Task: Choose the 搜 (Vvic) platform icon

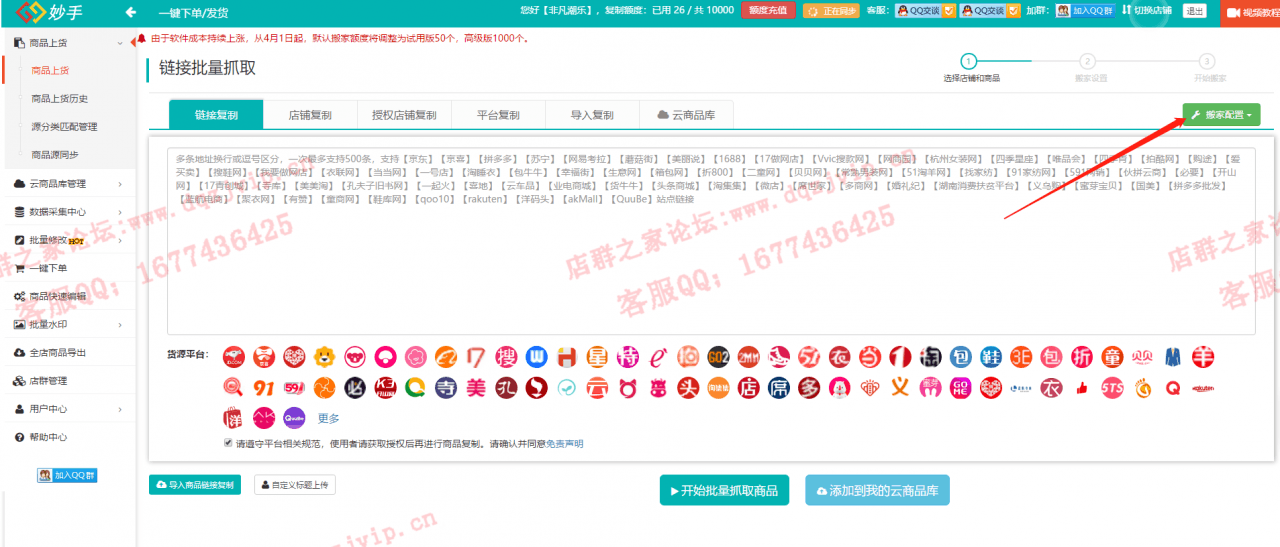Action: (507, 356)
